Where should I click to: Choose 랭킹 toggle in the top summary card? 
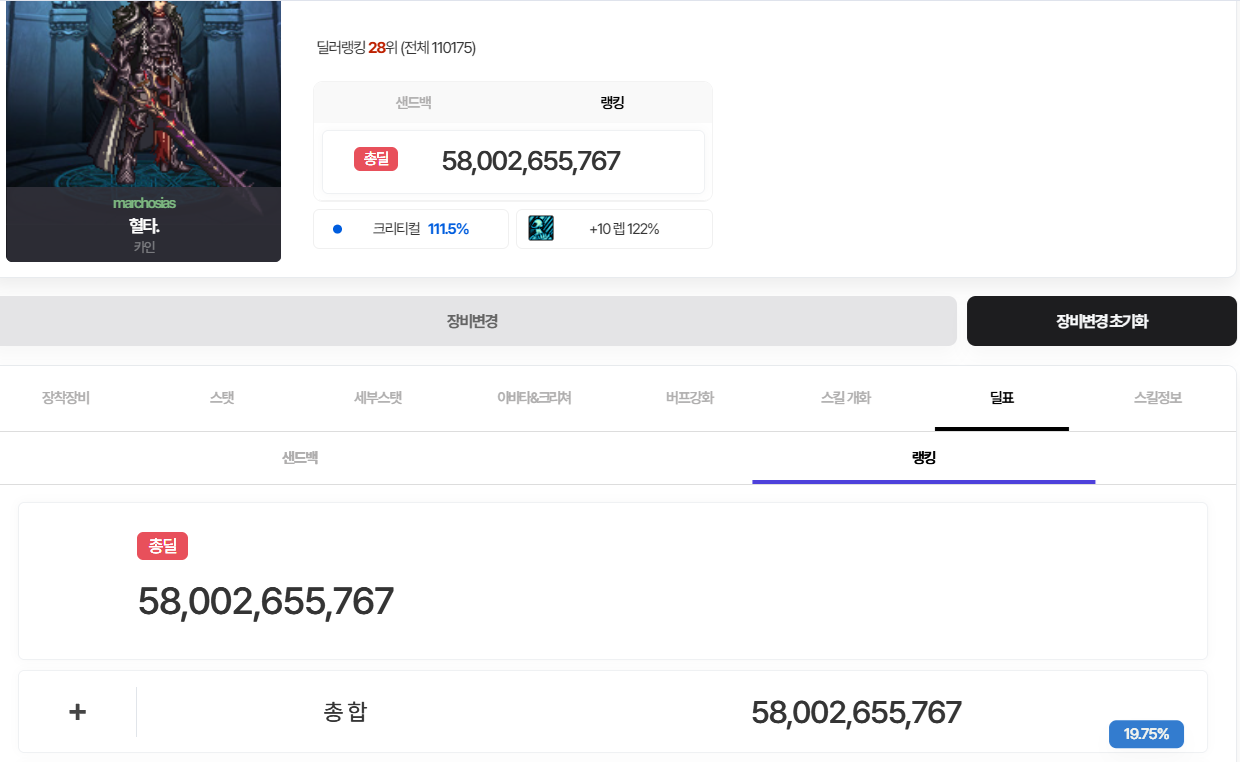coord(612,103)
